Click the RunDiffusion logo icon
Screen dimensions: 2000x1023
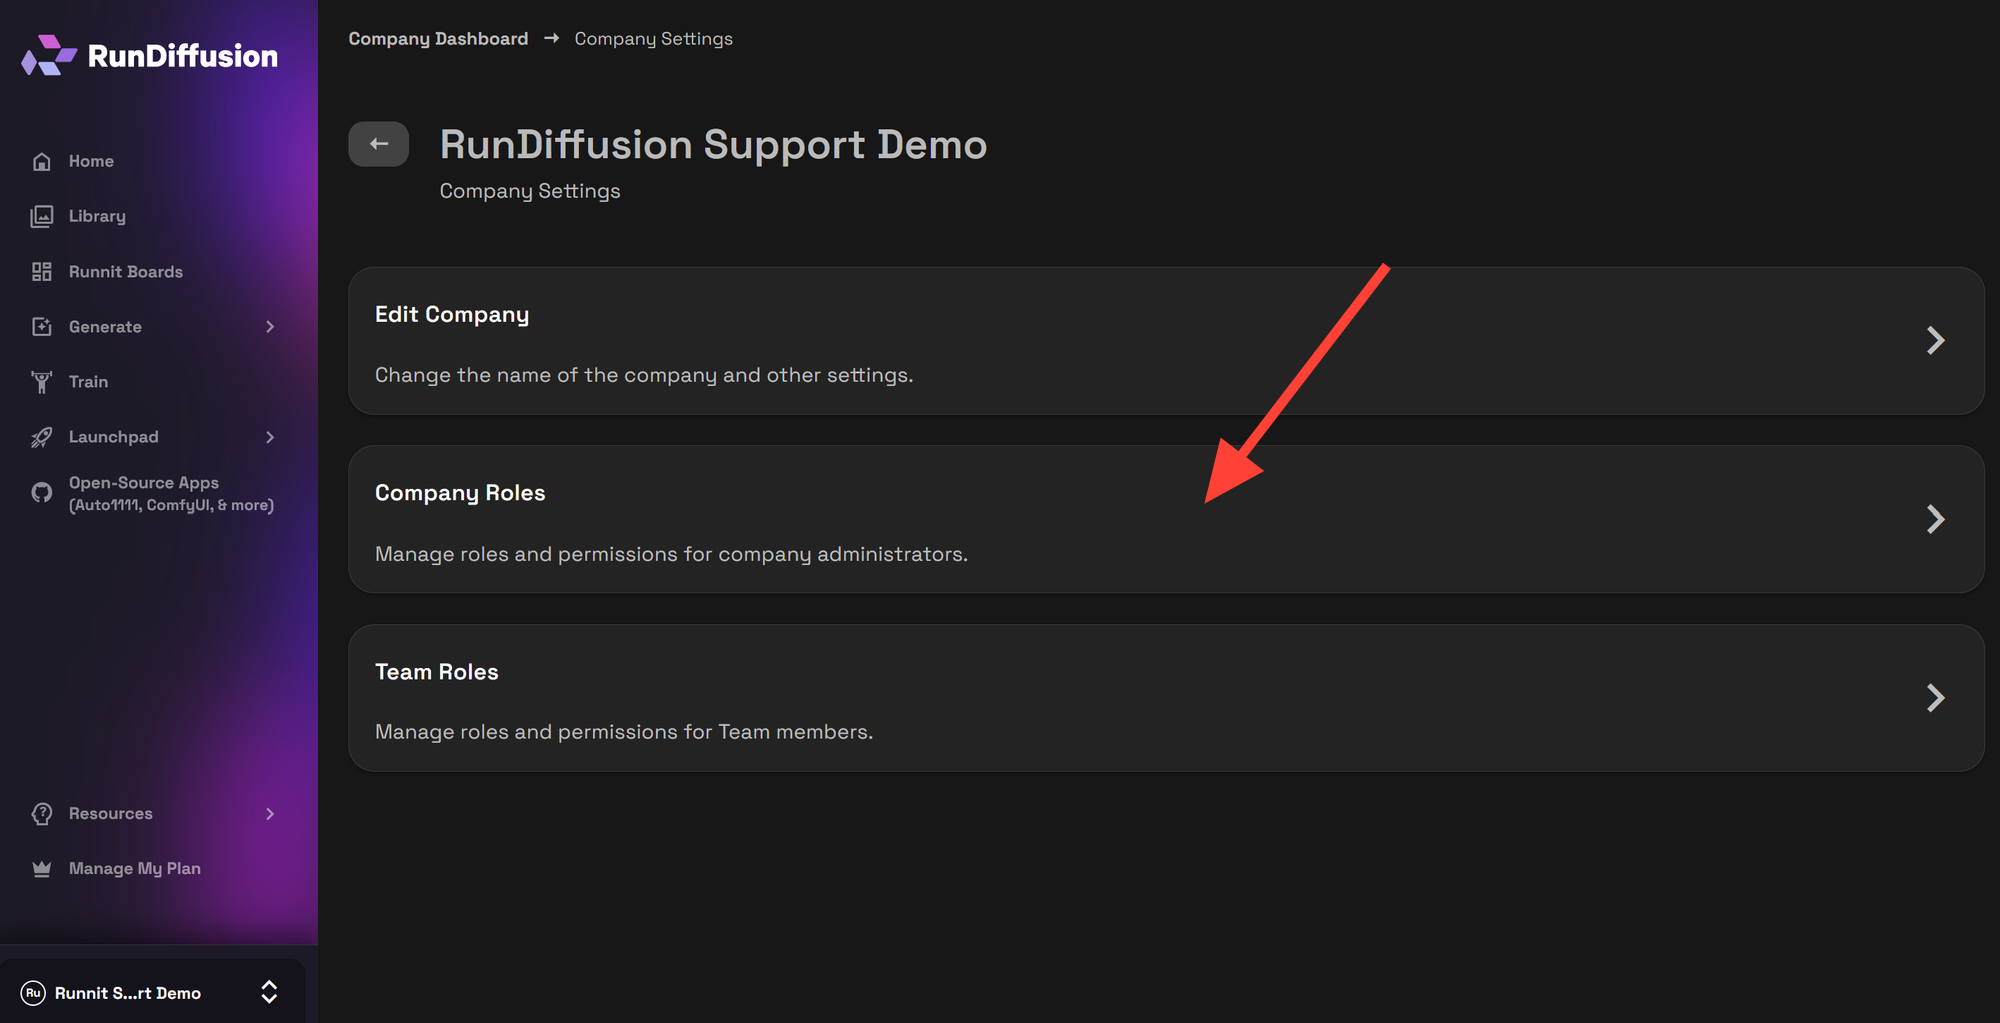(x=47, y=56)
